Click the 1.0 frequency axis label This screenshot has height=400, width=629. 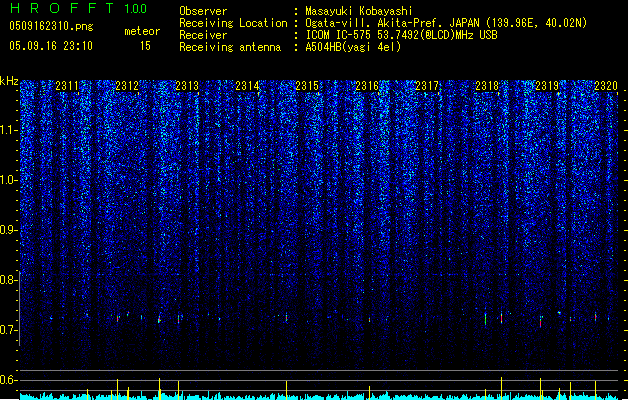[x=8, y=180]
